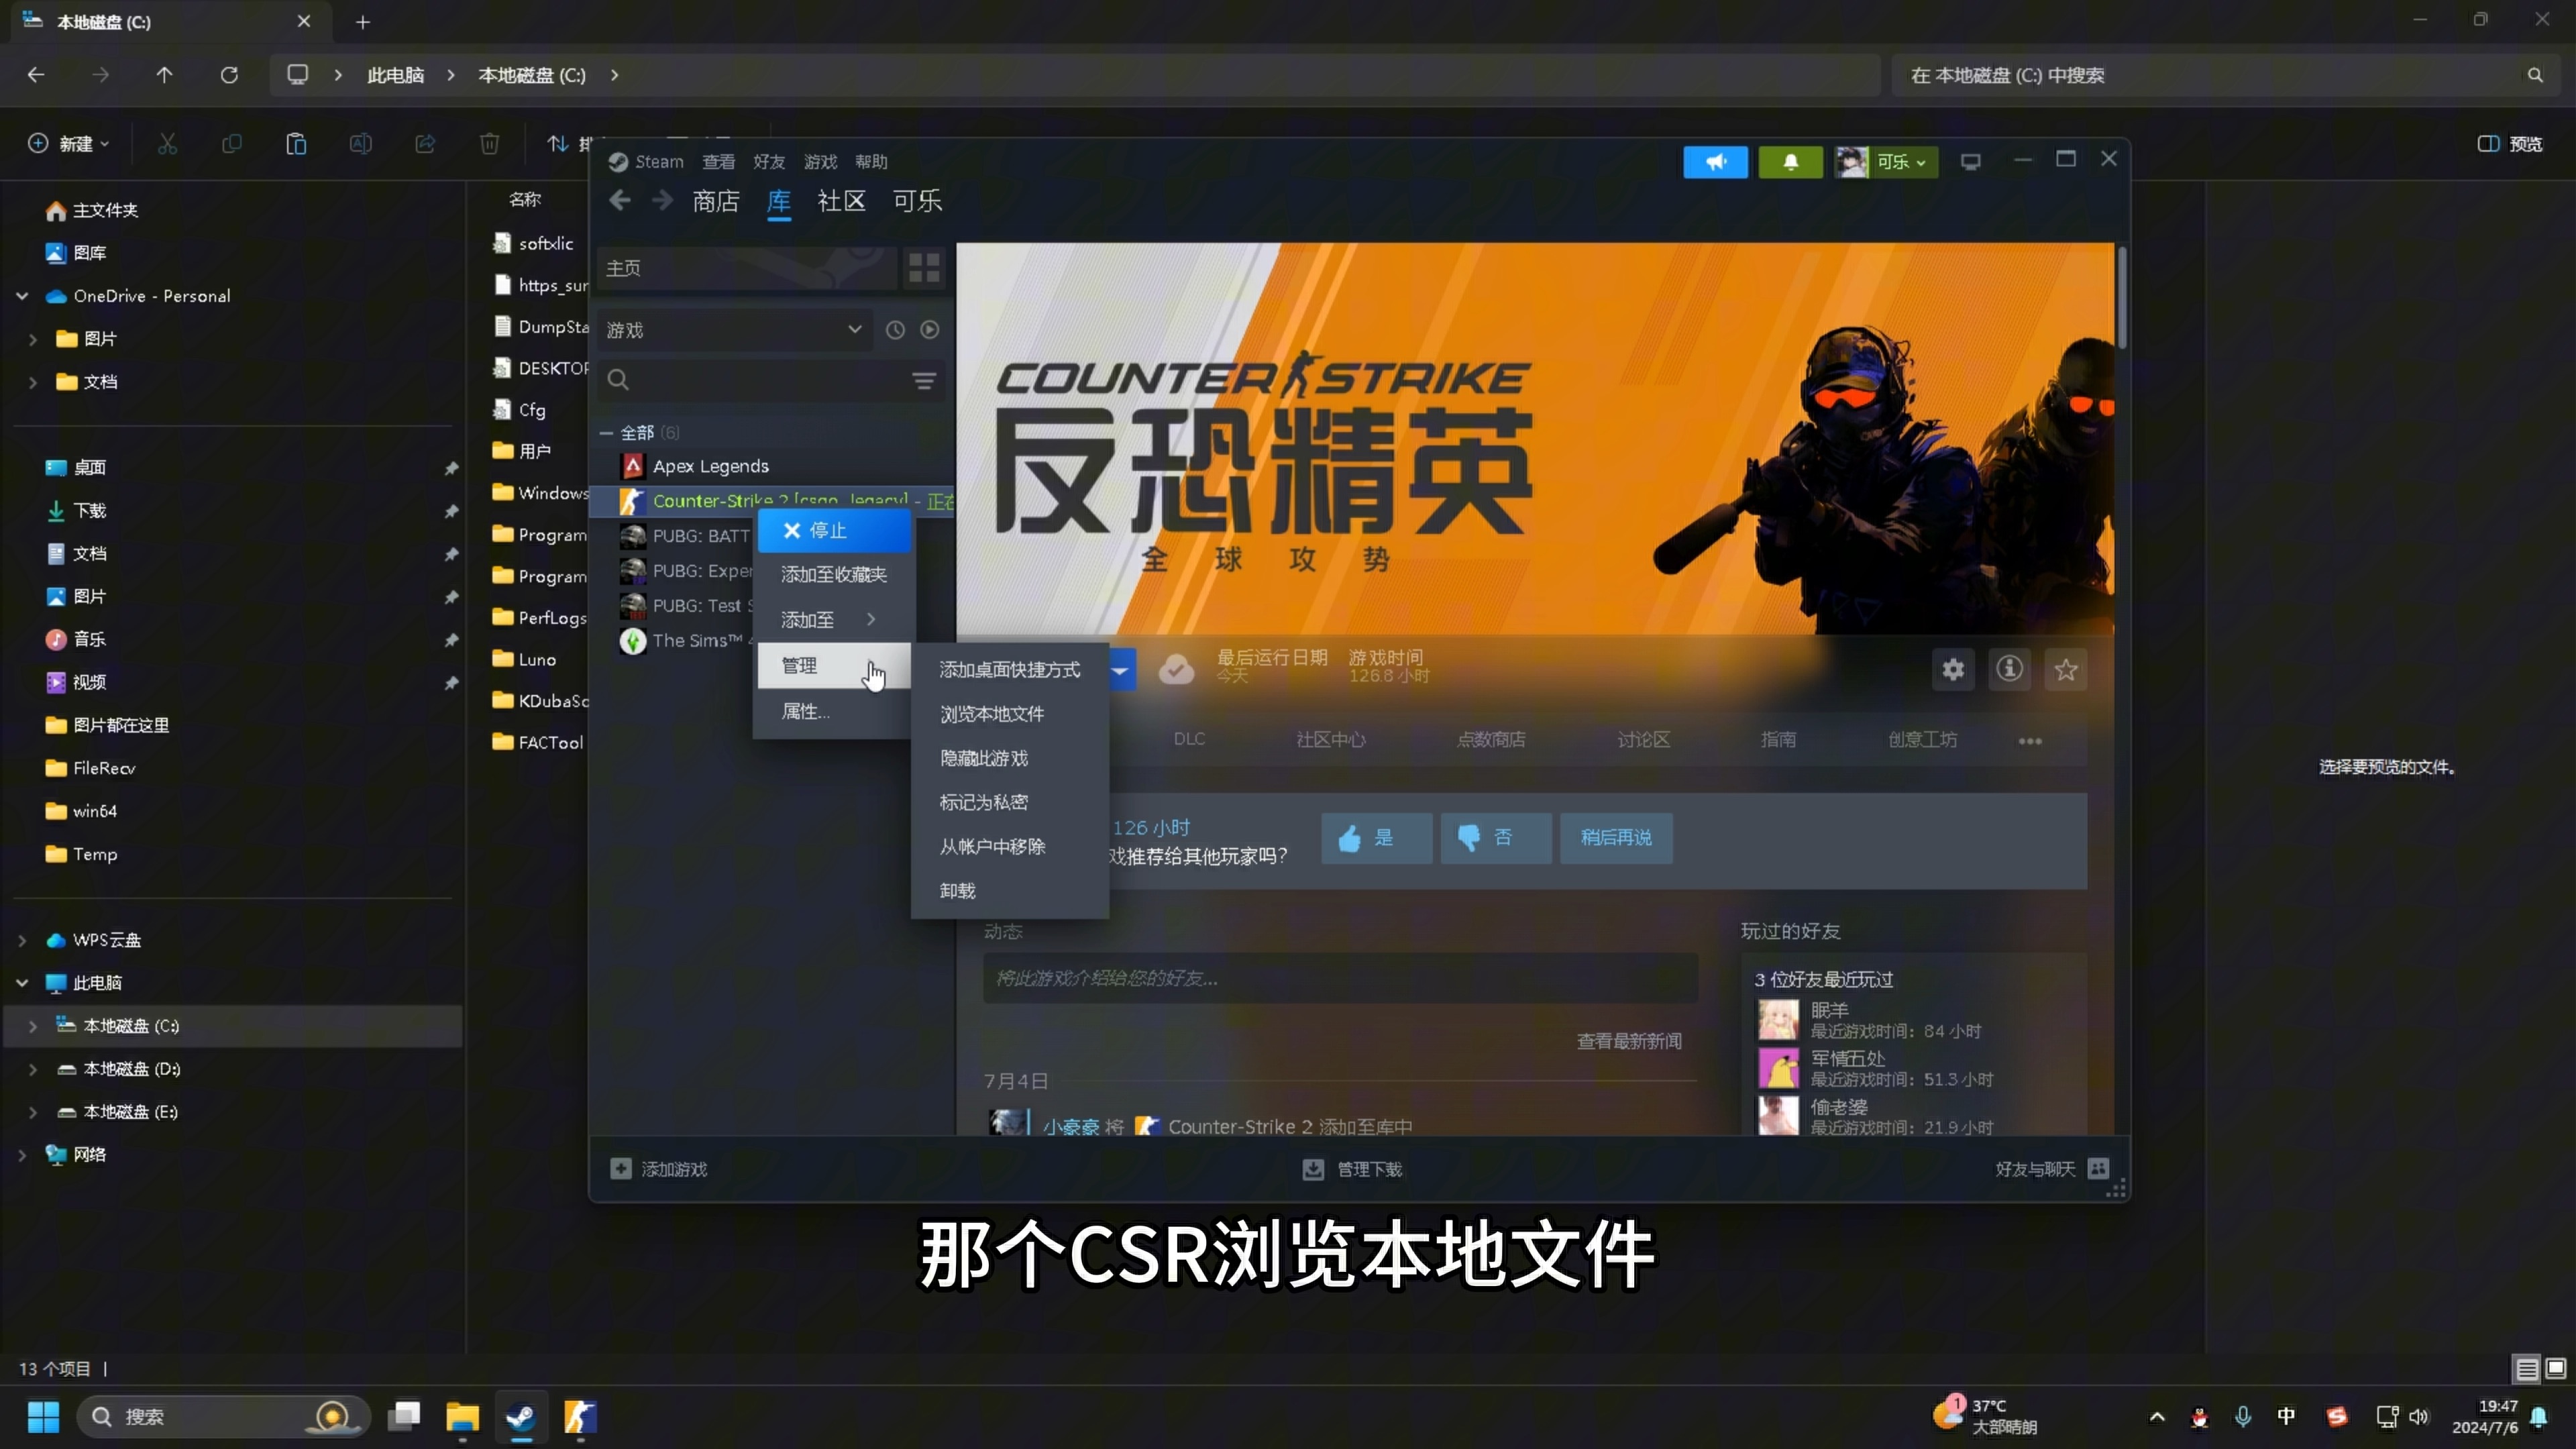
Task: Open the Windows Start menu
Action: pyautogui.click(x=43, y=1417)
